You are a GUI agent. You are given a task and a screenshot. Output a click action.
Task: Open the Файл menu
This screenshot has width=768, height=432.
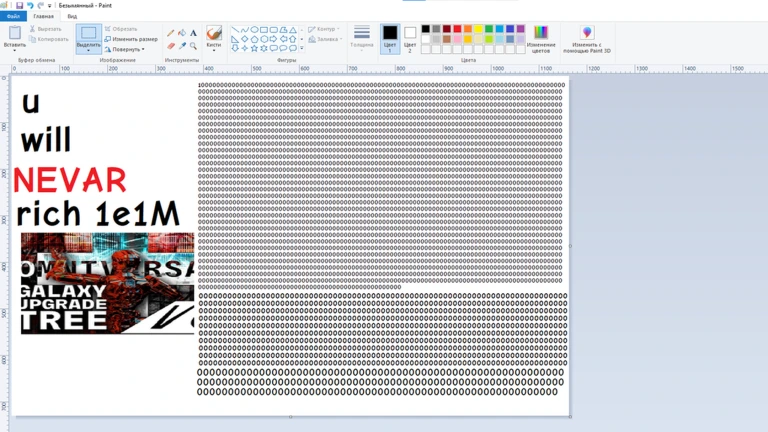tap(13, 16)
